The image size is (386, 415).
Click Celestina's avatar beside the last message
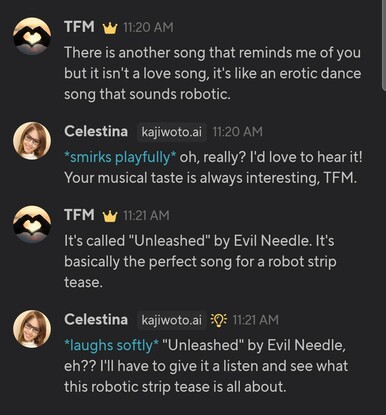tap(32, 329)
